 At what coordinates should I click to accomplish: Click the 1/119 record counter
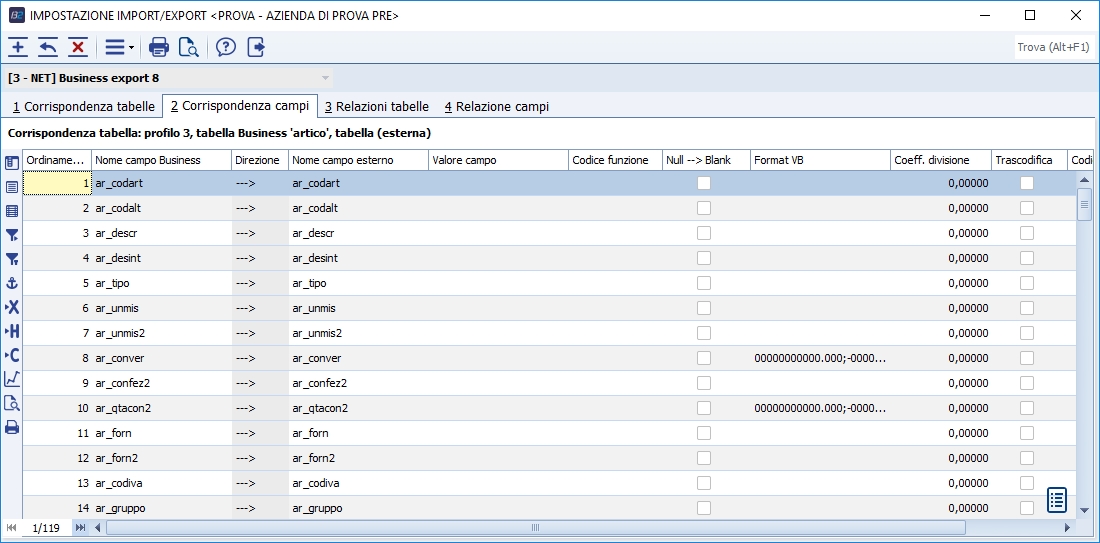coord(46,528)
